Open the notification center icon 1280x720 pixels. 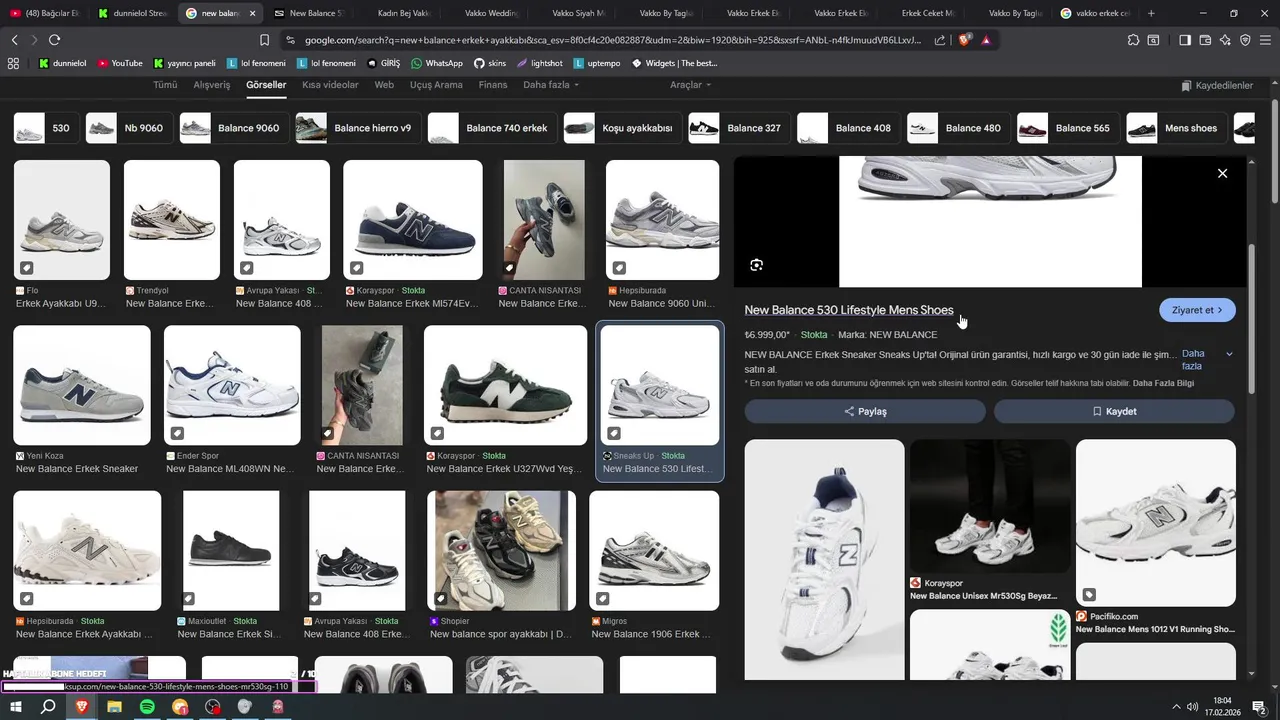1260,707
